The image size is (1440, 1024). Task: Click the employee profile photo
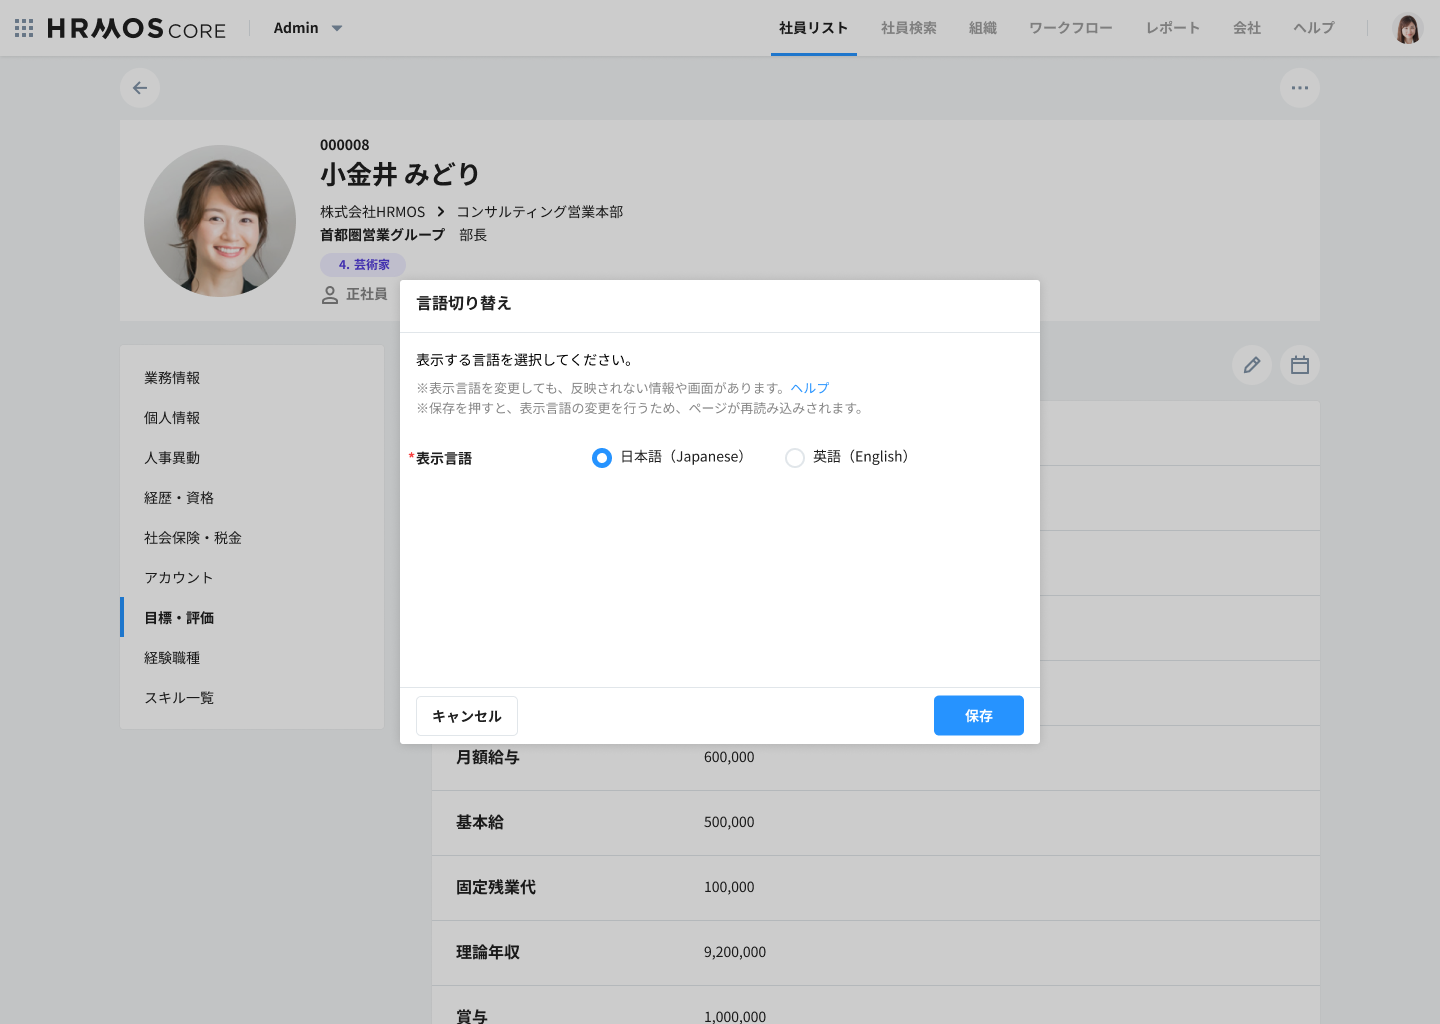[x=220, y=221]
